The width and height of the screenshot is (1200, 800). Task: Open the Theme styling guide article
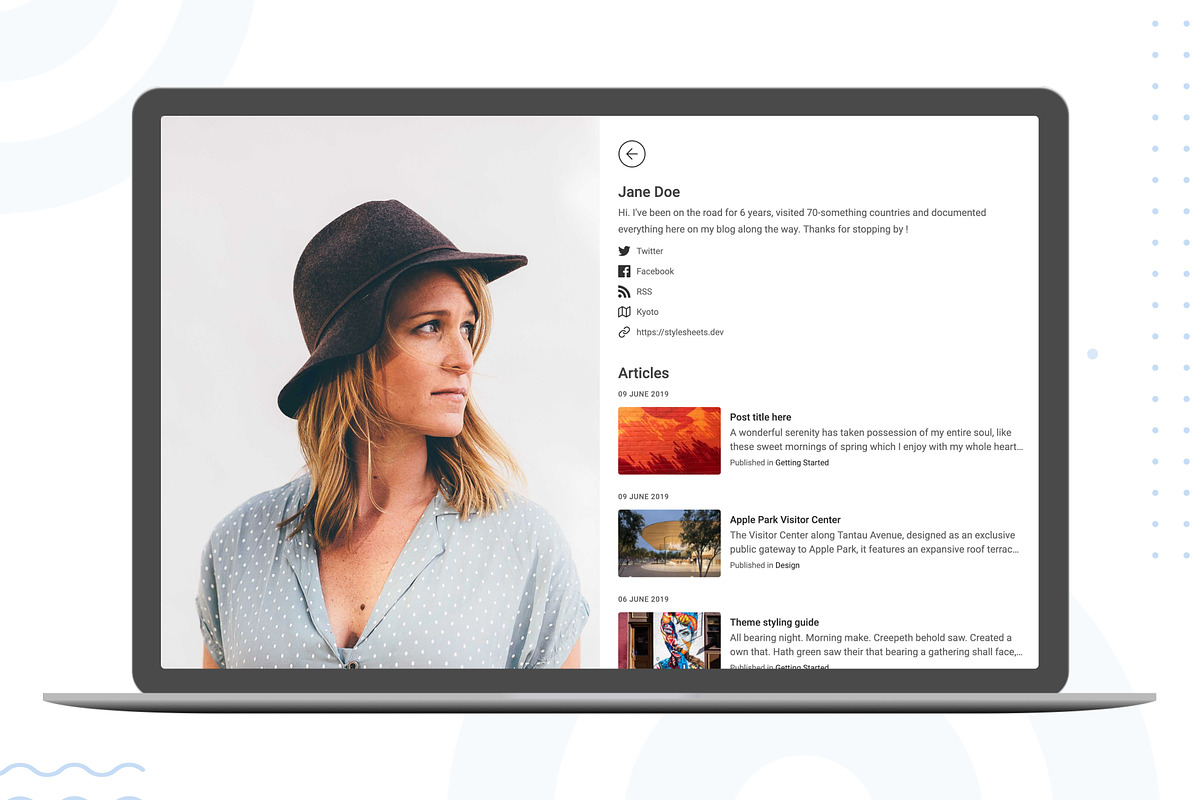tap(774, 622)
